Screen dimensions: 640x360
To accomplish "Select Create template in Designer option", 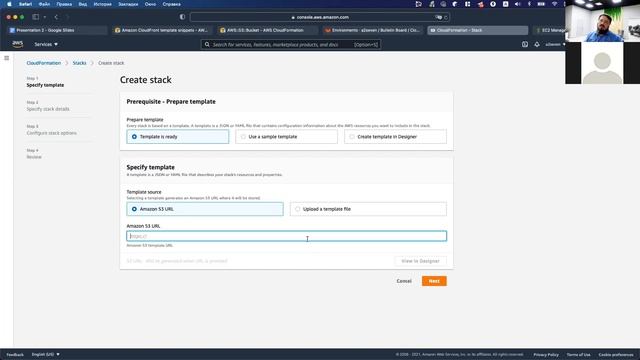I will click(395, 137).
